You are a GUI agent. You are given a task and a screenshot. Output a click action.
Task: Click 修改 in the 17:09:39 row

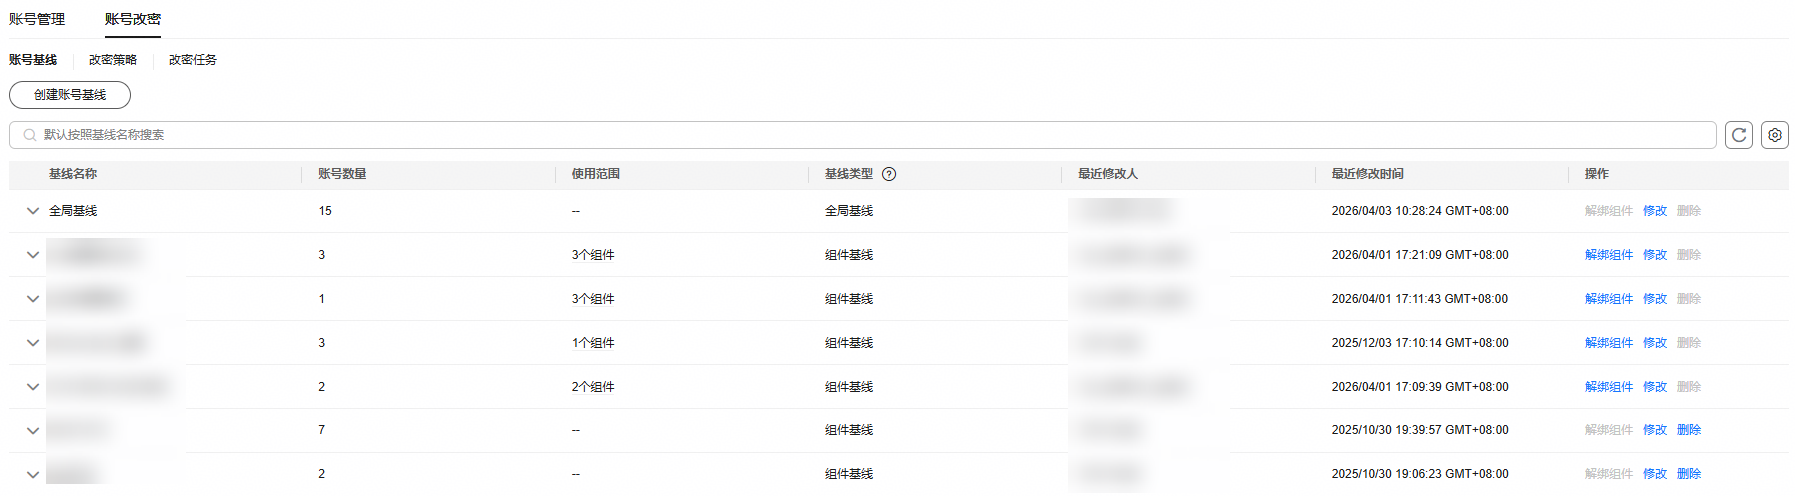click(x=1655, y=387)
